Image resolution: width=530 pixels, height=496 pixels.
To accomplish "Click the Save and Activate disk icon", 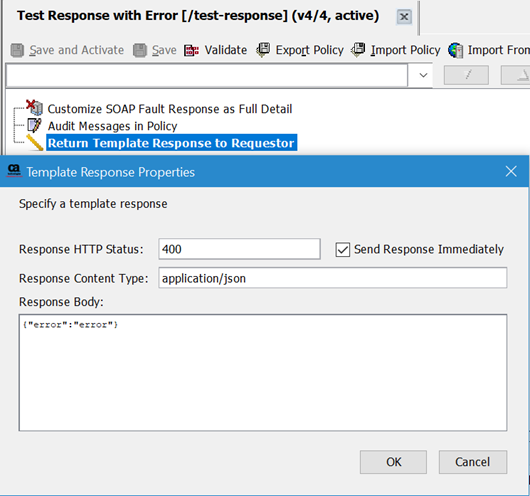I will point(17,50).
